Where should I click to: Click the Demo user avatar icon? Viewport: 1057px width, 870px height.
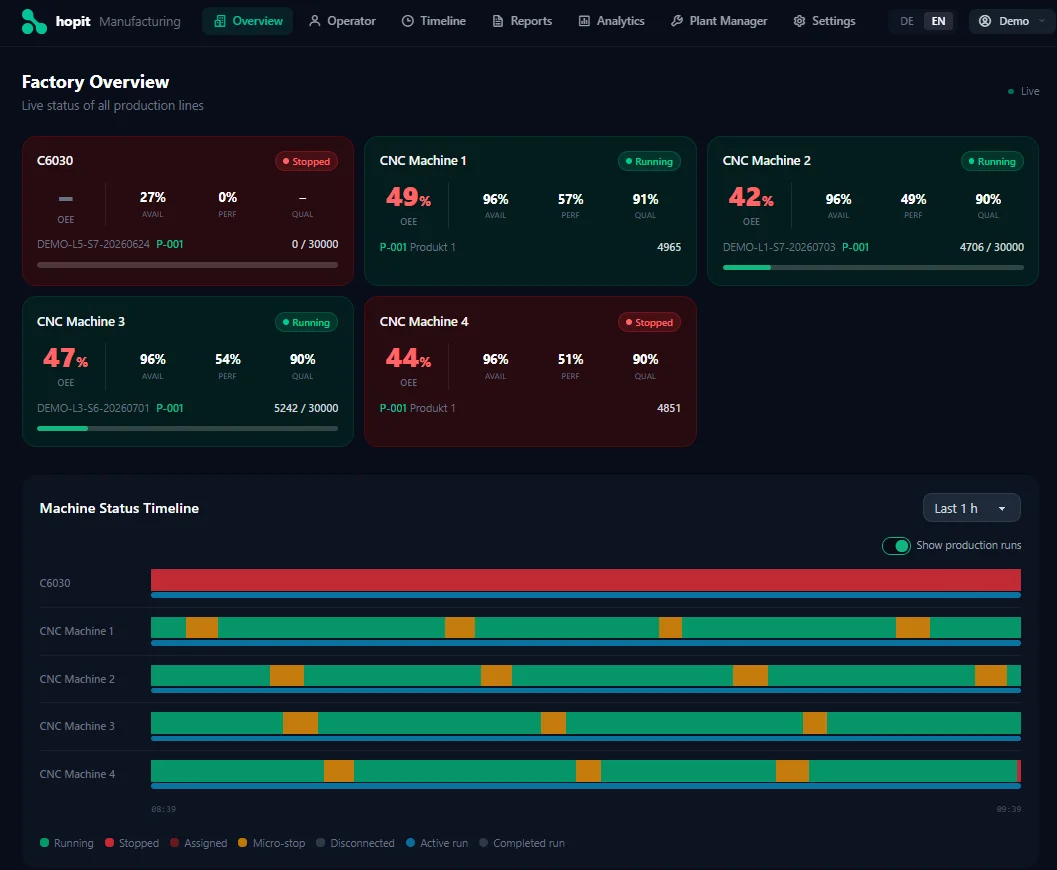(985, 21)
